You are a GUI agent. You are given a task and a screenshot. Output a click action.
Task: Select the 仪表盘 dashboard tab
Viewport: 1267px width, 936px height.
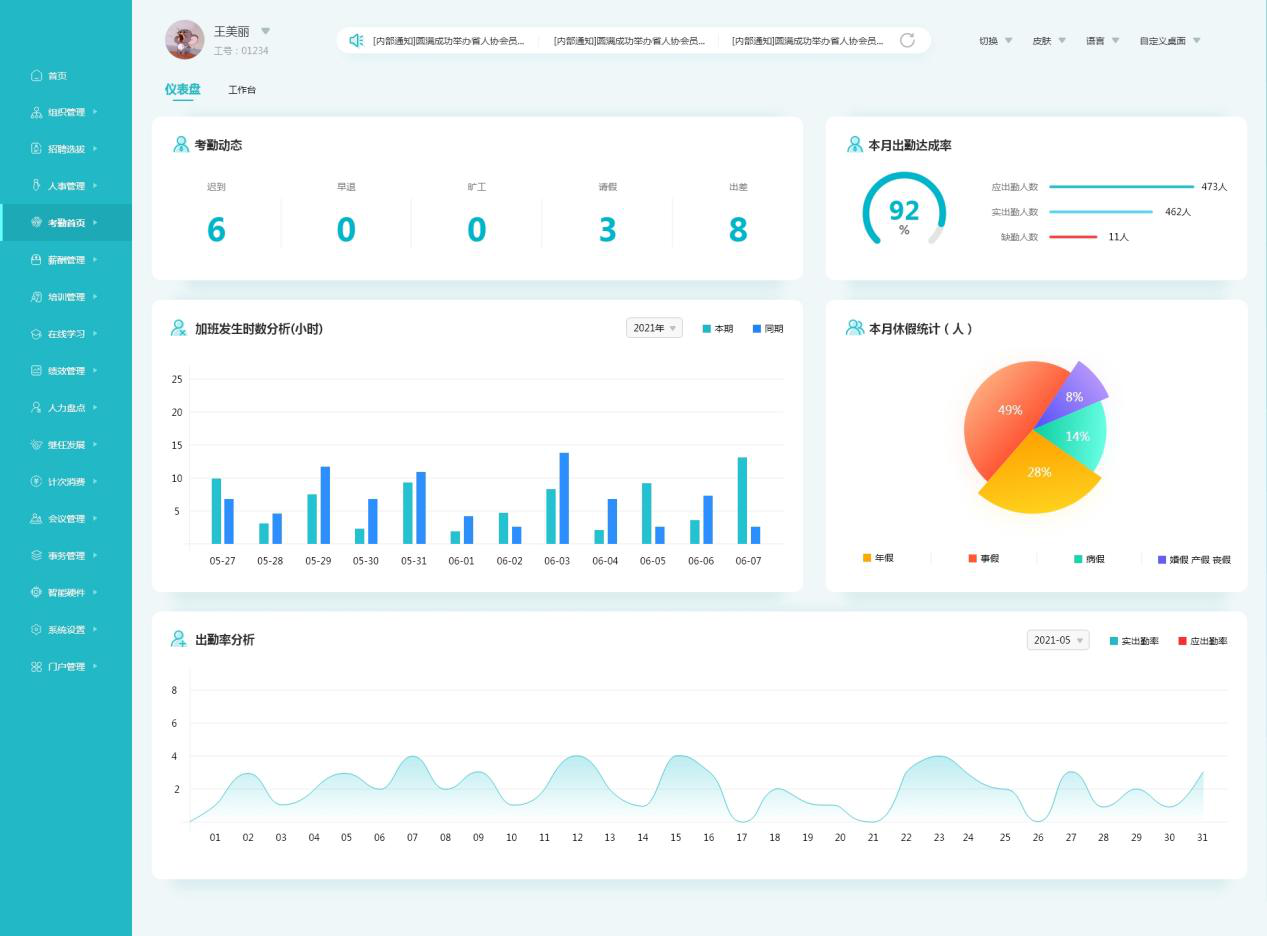pos(182,90)
